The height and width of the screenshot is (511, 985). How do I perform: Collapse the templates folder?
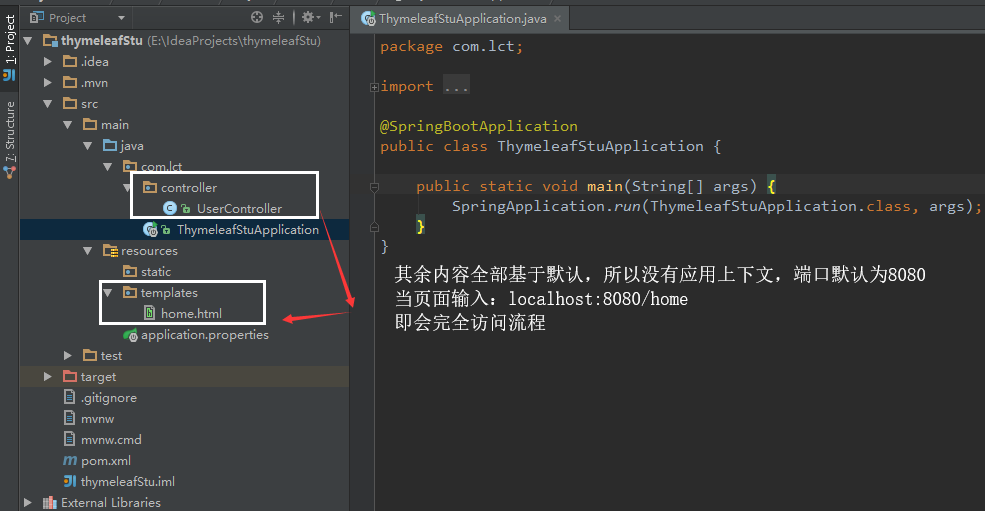click(108, 293)
